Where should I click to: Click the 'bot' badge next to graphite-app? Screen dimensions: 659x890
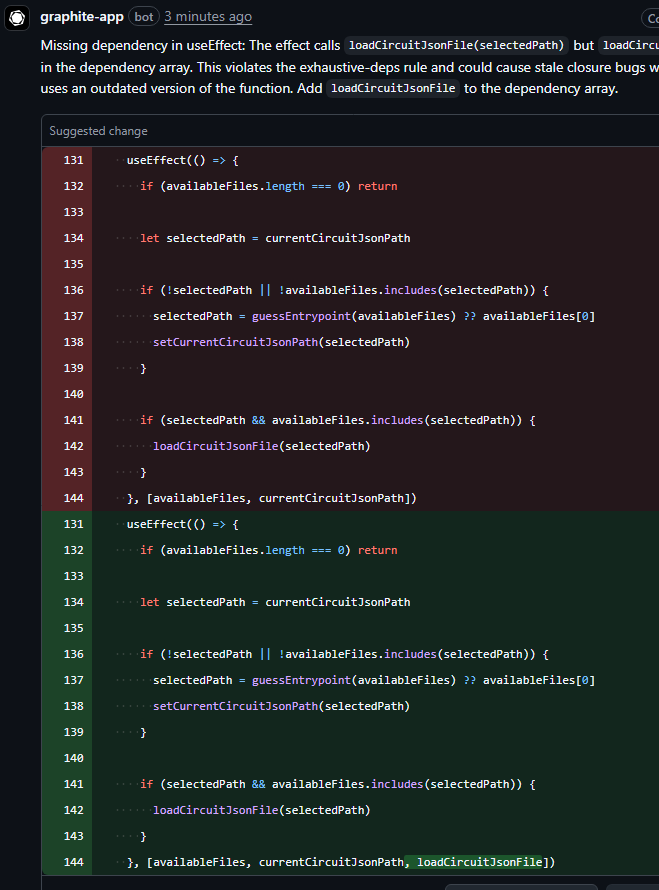tap(144, 17)
